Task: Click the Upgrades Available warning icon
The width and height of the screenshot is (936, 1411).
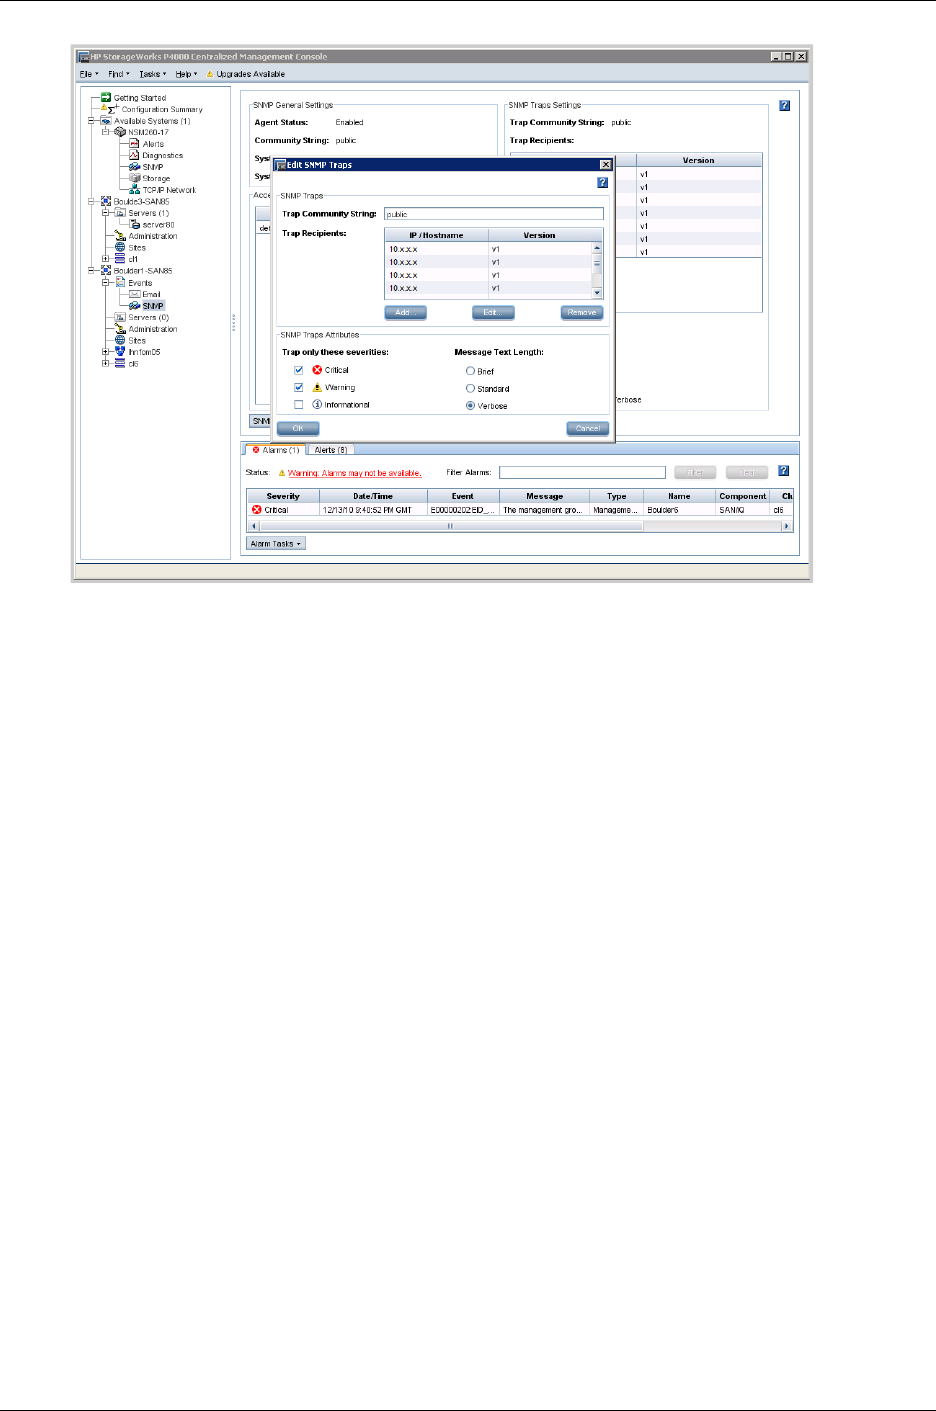Action: coord(210,74)
